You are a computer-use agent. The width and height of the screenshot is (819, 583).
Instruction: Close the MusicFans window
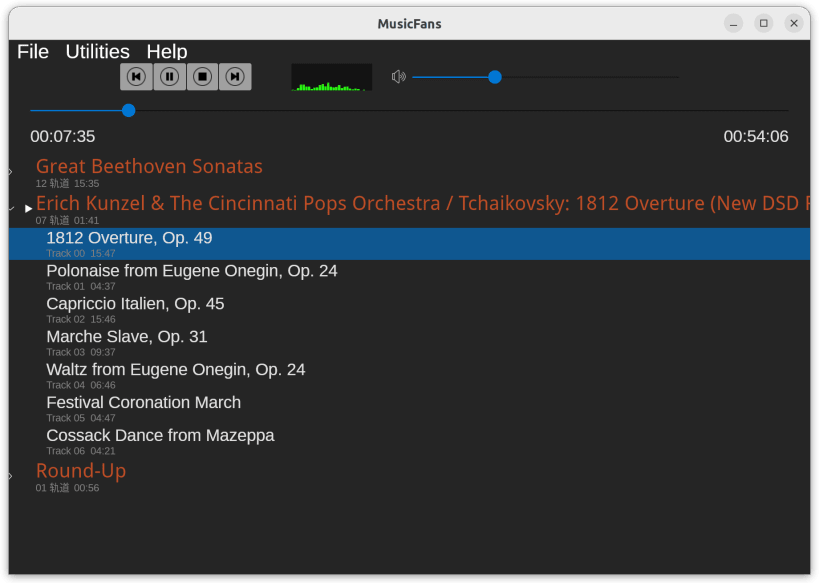tap(794, 24)
